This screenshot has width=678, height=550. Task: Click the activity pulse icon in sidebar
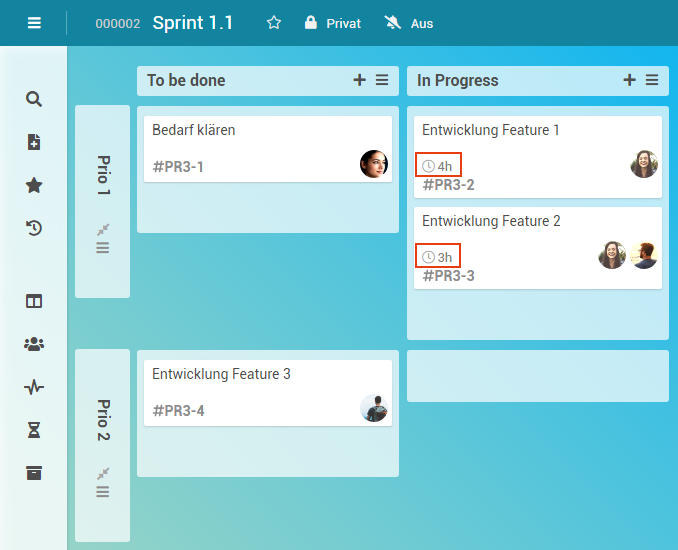(34, 387)
